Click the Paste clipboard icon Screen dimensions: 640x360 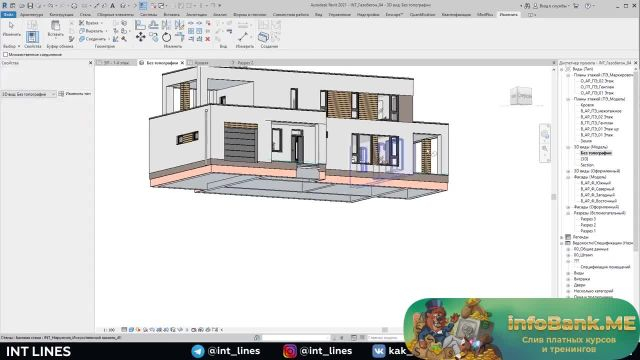(x=56, y=26)
